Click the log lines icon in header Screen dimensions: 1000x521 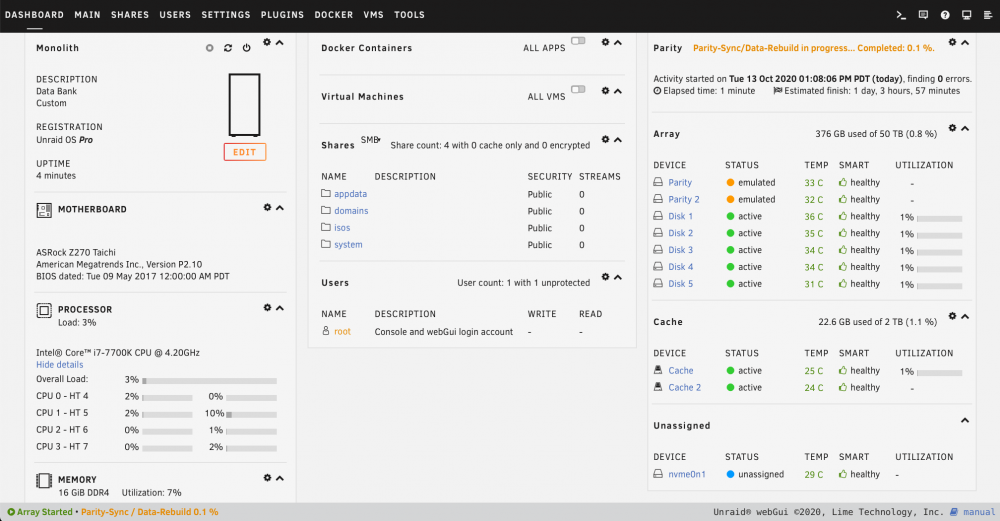988,15
